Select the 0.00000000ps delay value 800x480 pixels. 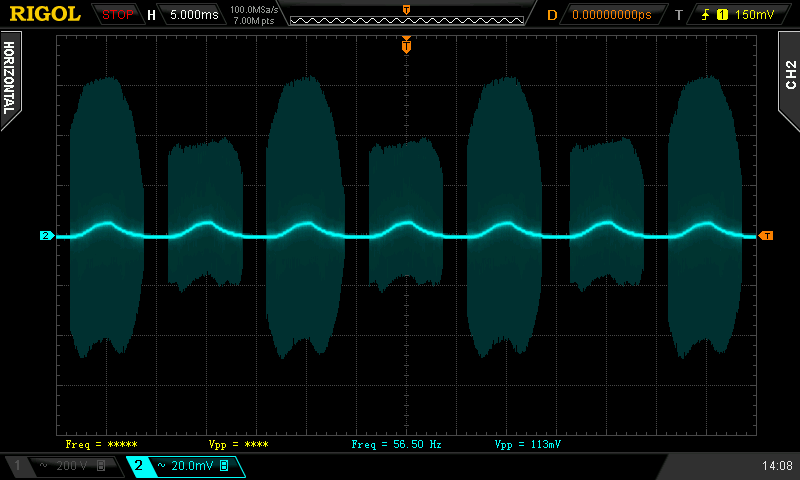click(611, 15)
